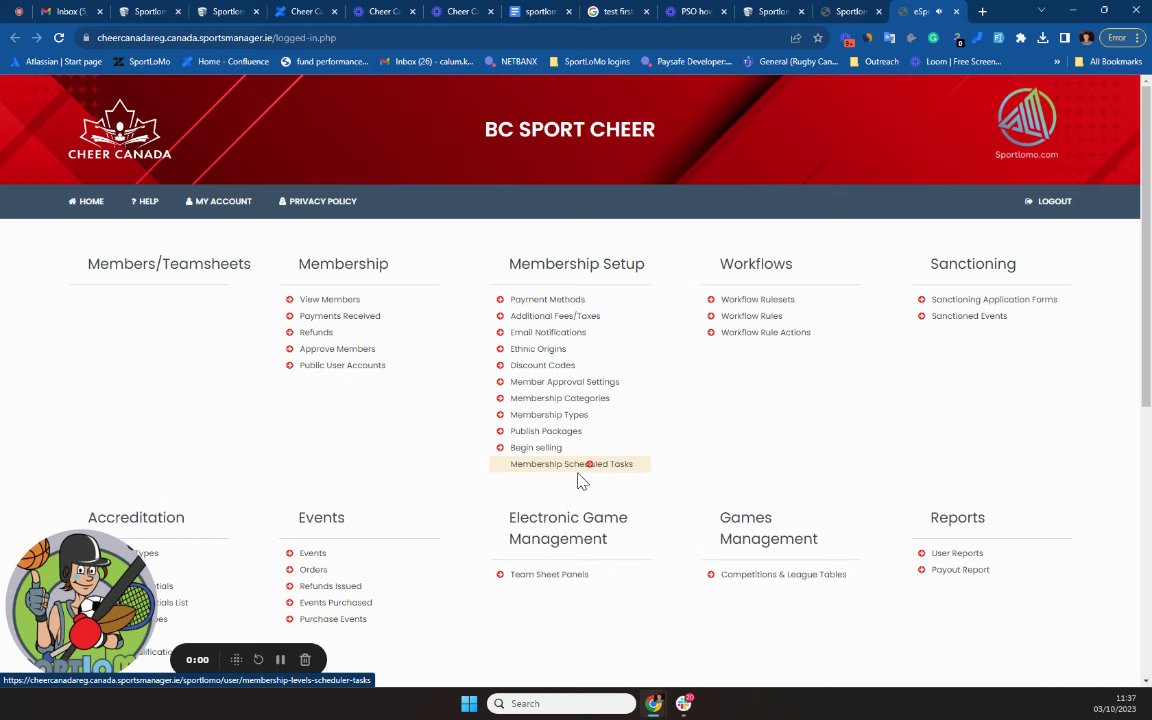This screenshot has height=720, width=1152.
Task: Open Discount Codes
Action: 542,365
